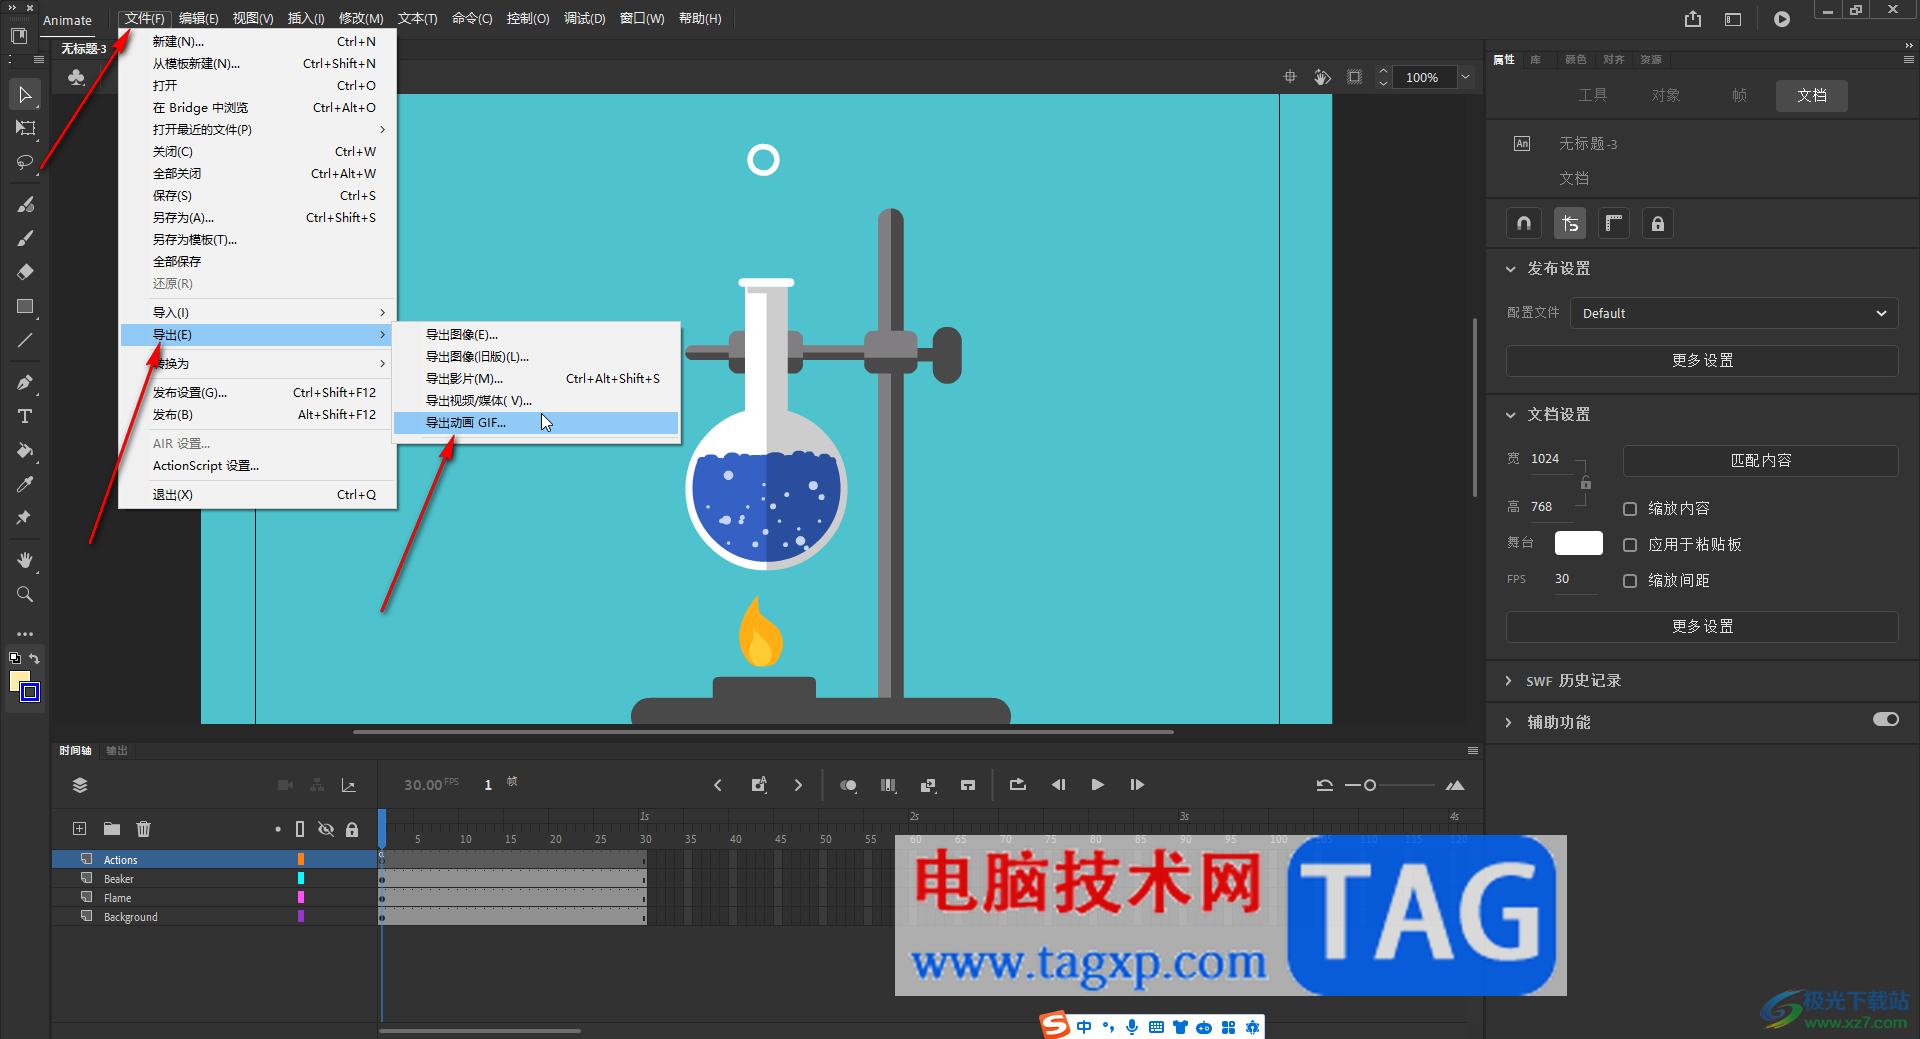Click the 匹配内容 button
Screen dimensions: 1920x1039
1760,461
